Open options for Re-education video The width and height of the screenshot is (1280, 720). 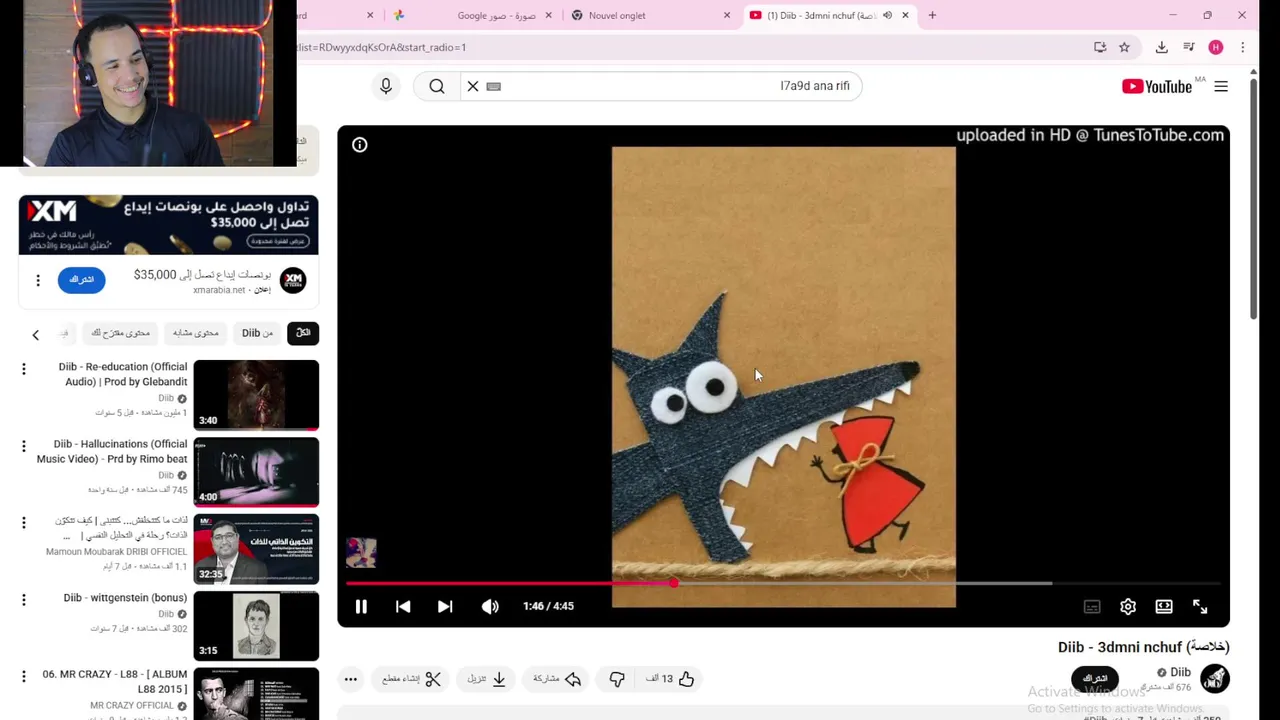point(24,369)
